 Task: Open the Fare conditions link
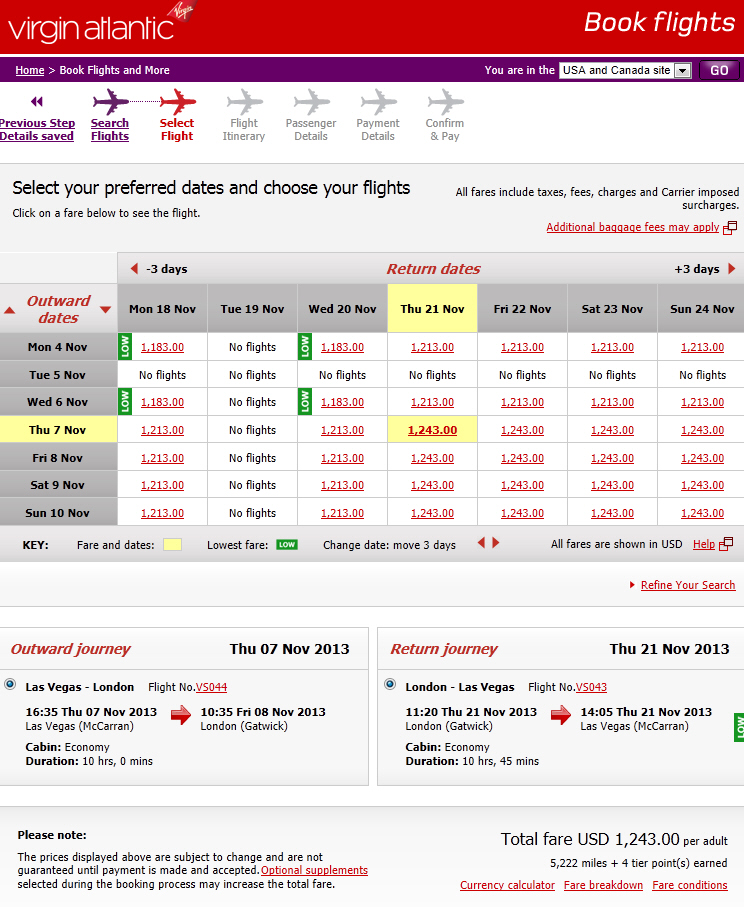tap(690, 885)
